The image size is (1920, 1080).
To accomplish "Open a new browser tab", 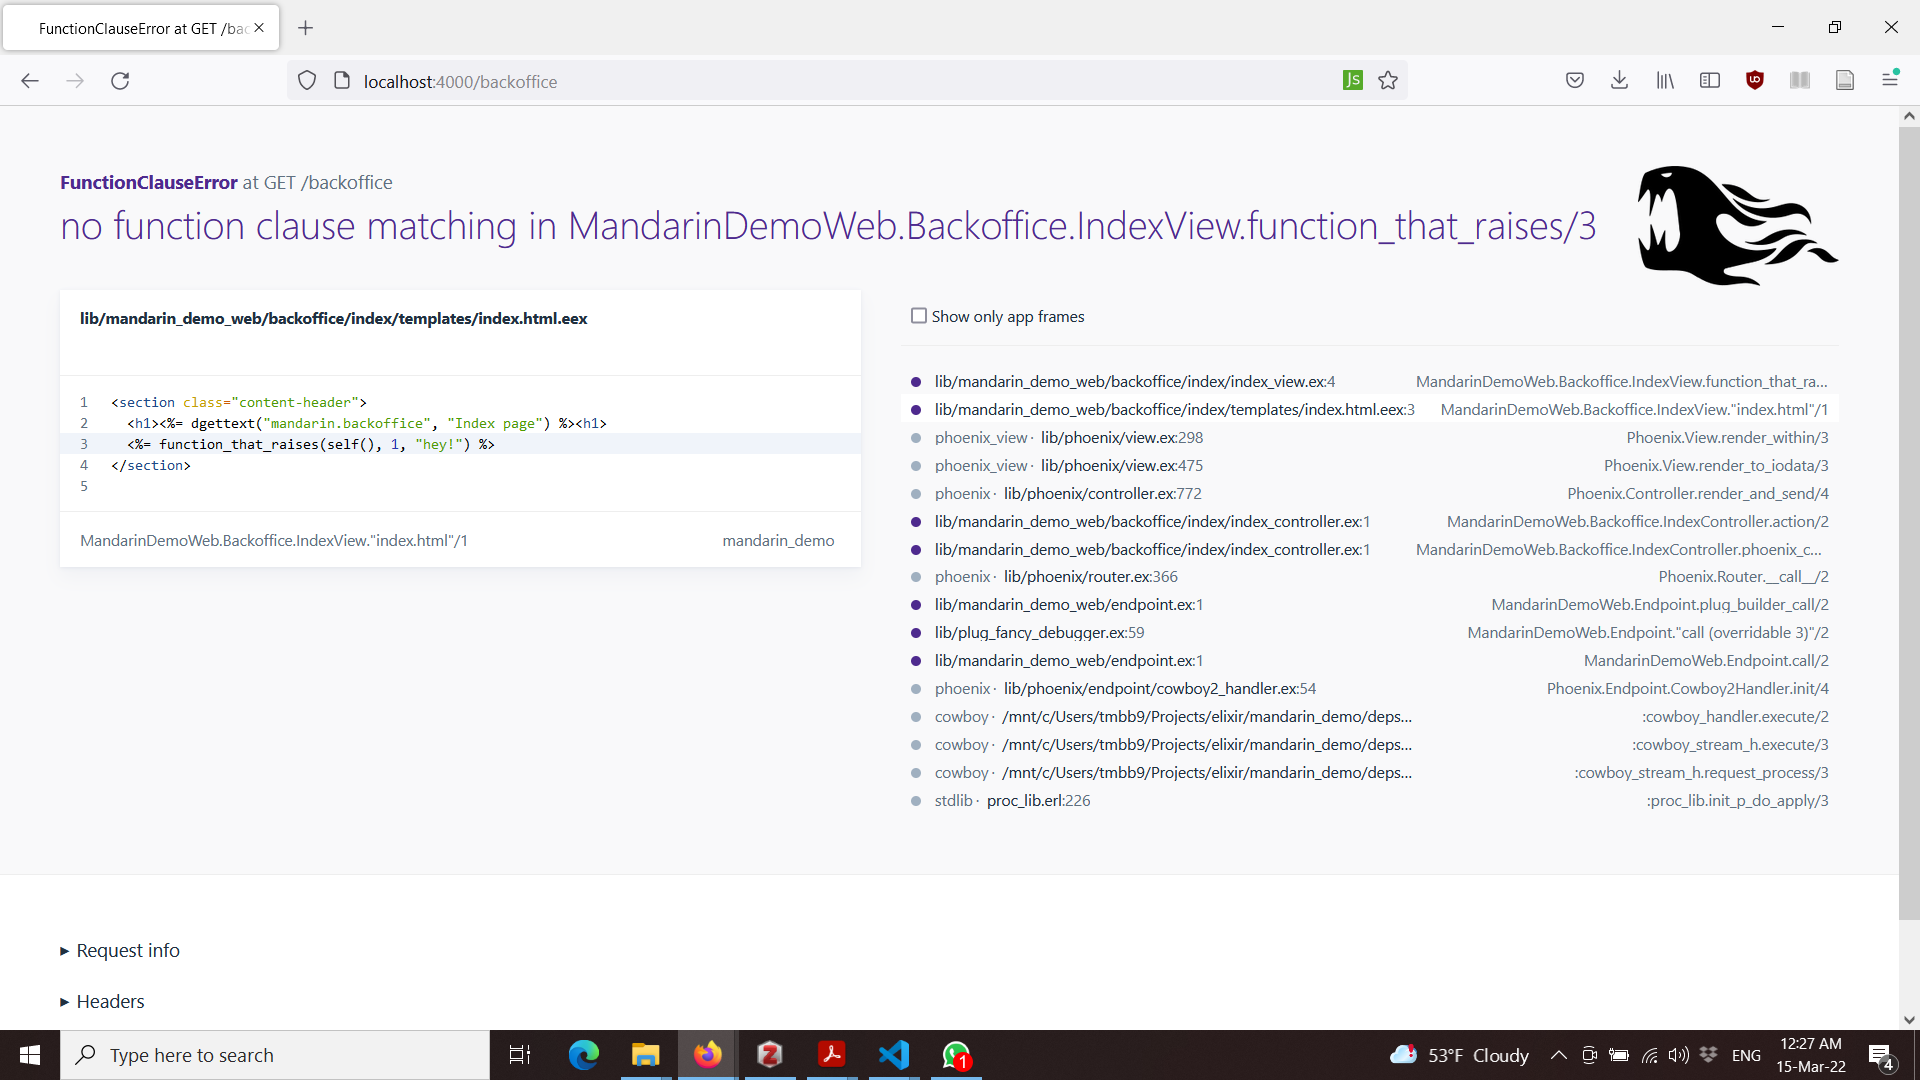I will point(306,28).
